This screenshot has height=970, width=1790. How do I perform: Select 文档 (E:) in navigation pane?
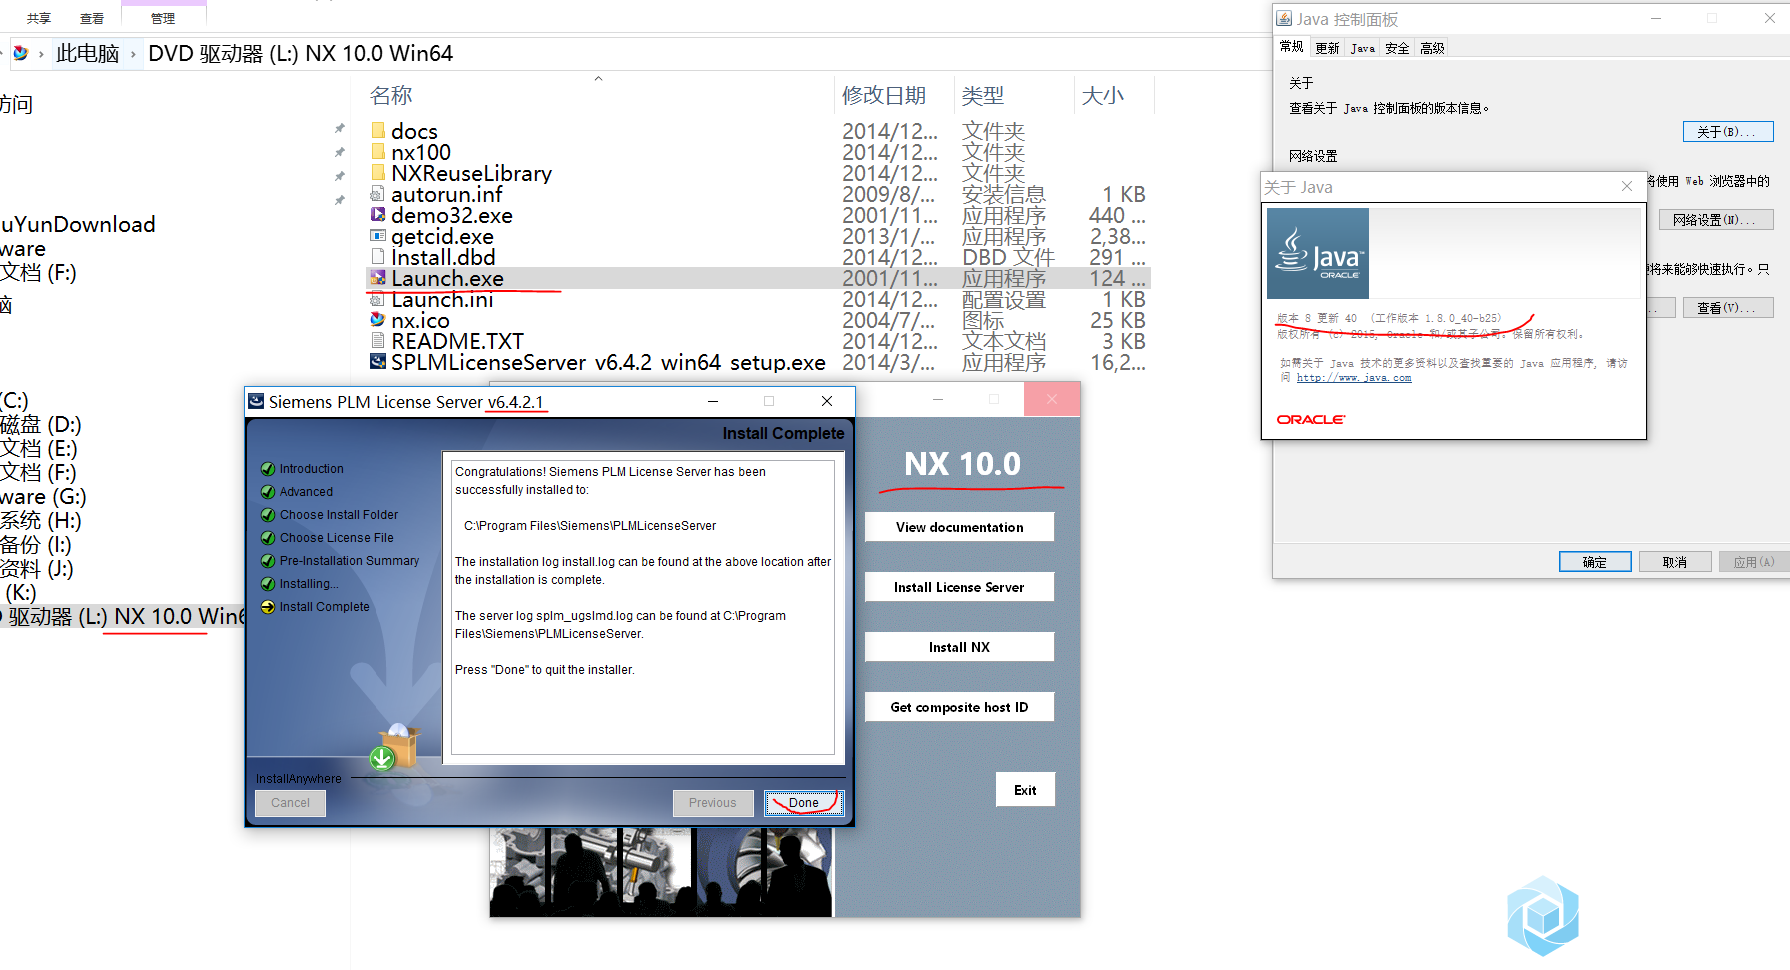point(39,449)
